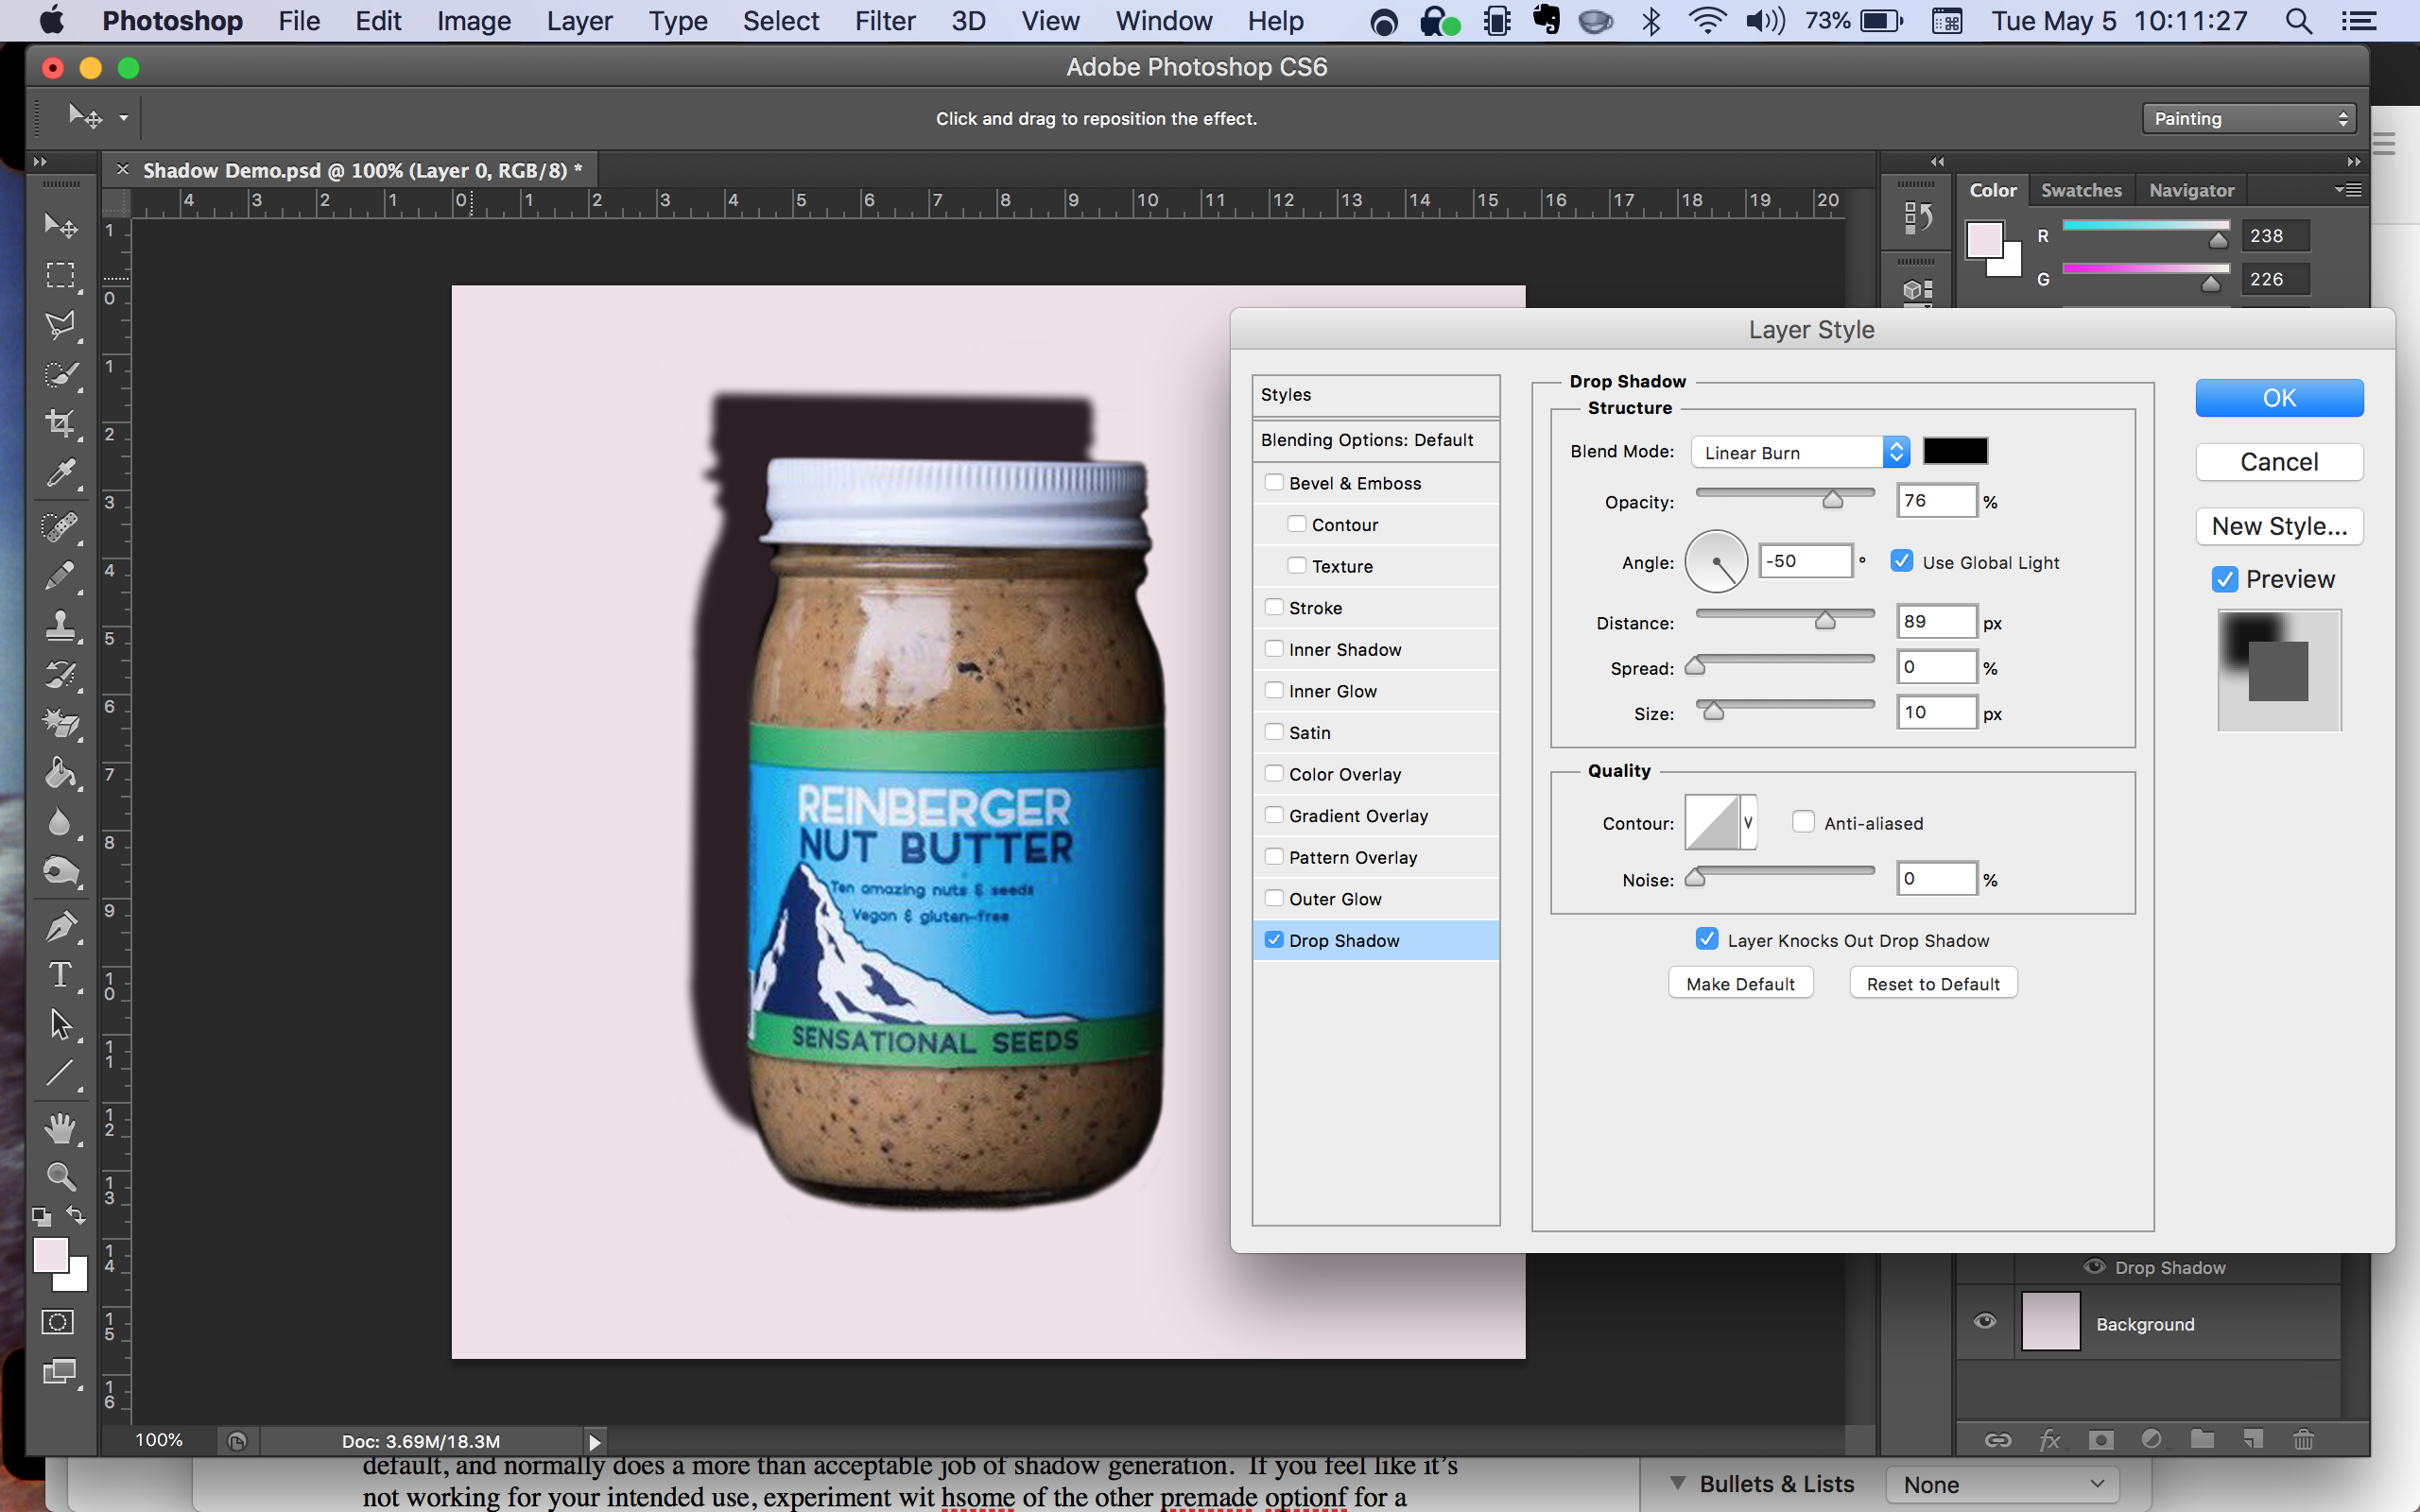Viewport: 2420px width, 1512px height.
Task: Click the black shadow color swatch
Action: tap(1955, 451)
